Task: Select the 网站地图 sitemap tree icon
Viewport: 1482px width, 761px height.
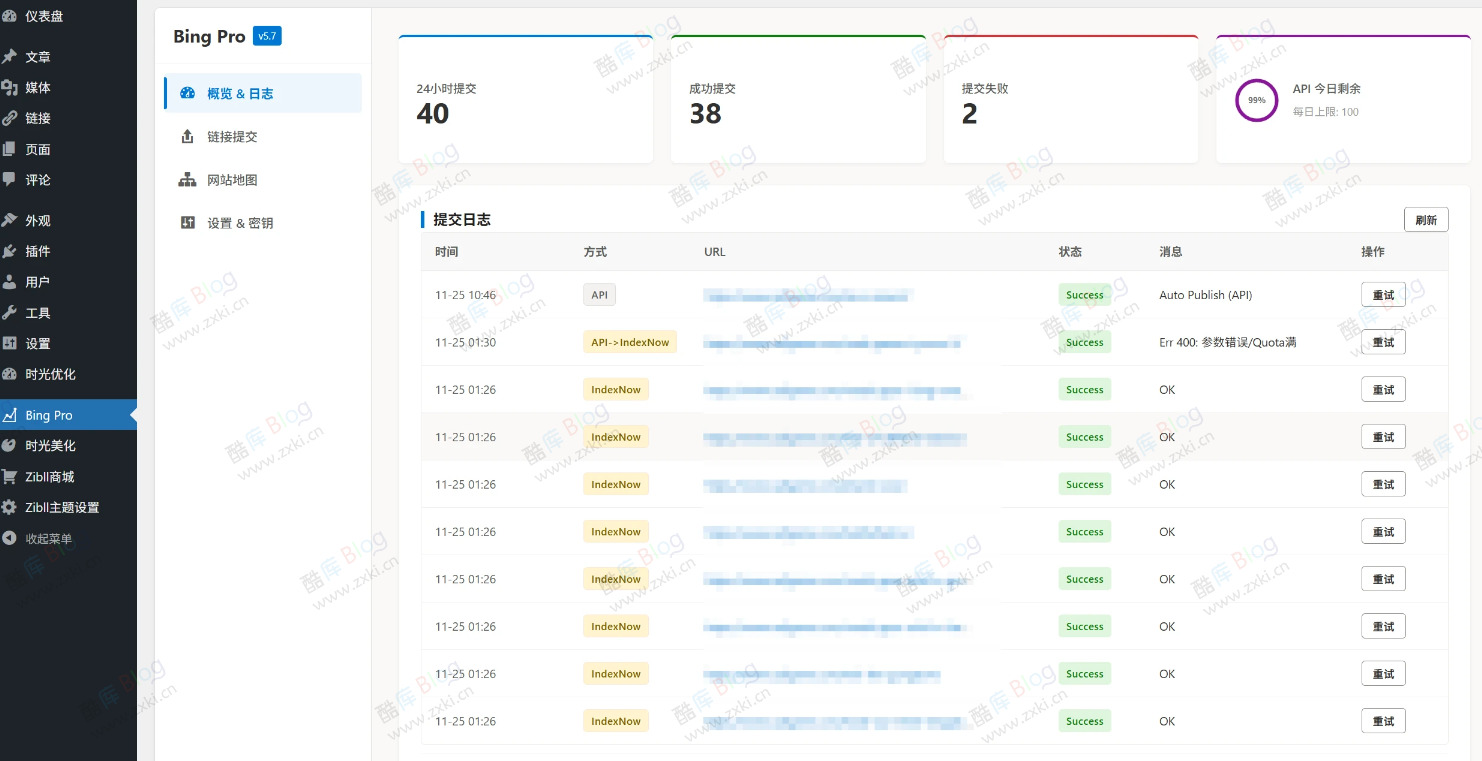Action: 188,179
